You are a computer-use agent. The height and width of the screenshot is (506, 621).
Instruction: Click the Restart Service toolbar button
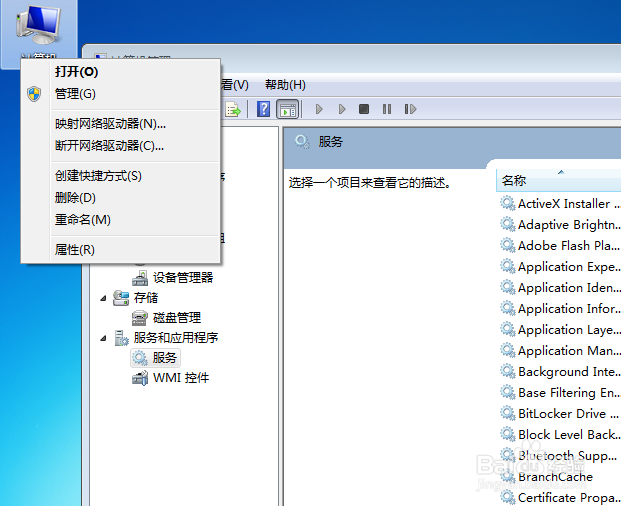[x=410, y=109]
